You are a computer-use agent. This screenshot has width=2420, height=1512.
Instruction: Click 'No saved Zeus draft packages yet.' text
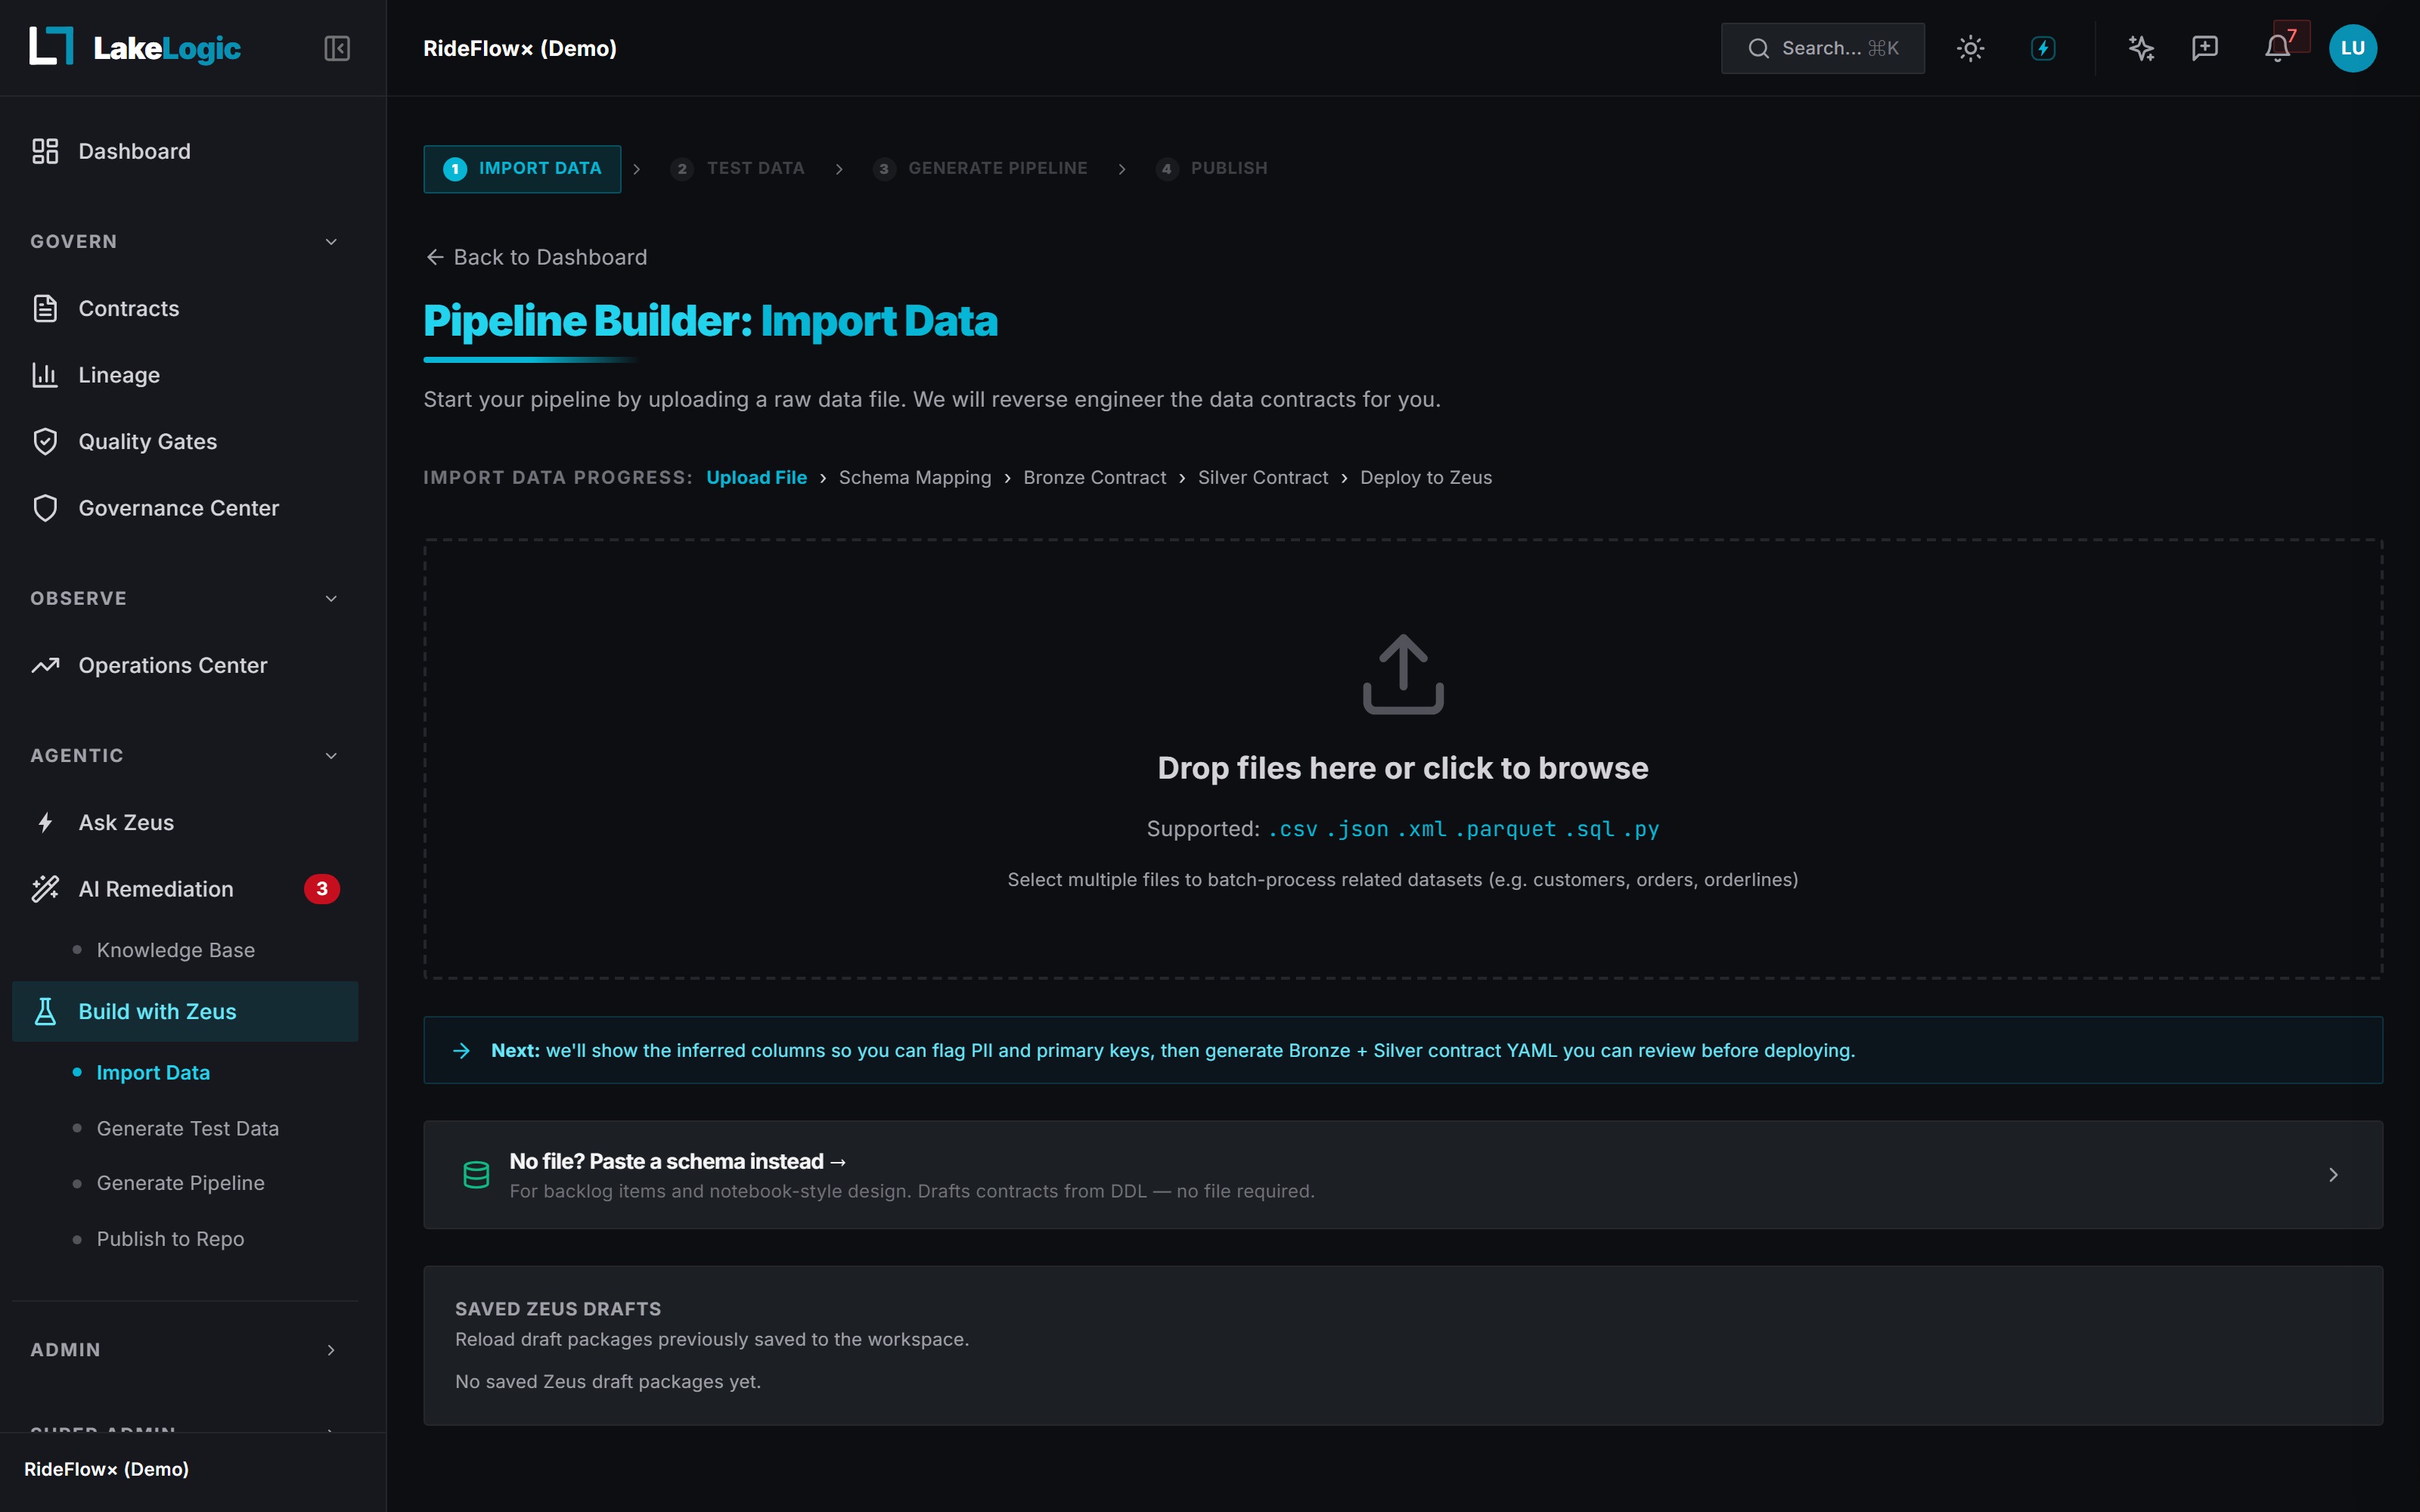(608, 1381)
